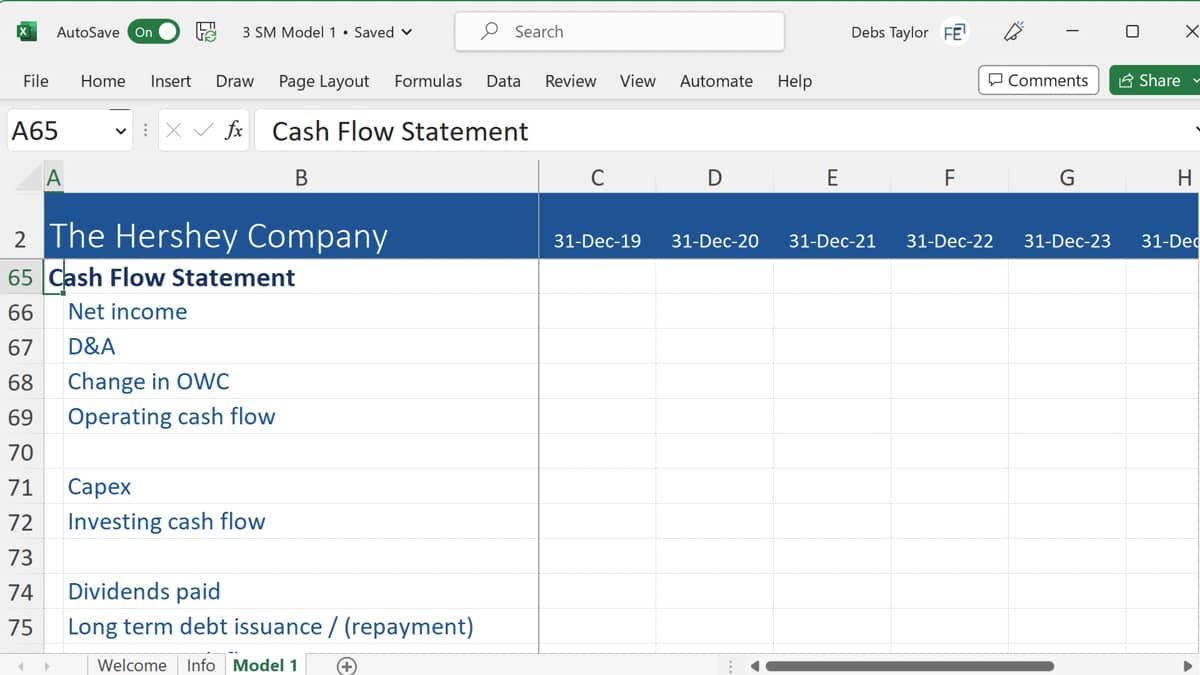Select row 70 header
1200x675 pixels.
[x=21, y=452]
